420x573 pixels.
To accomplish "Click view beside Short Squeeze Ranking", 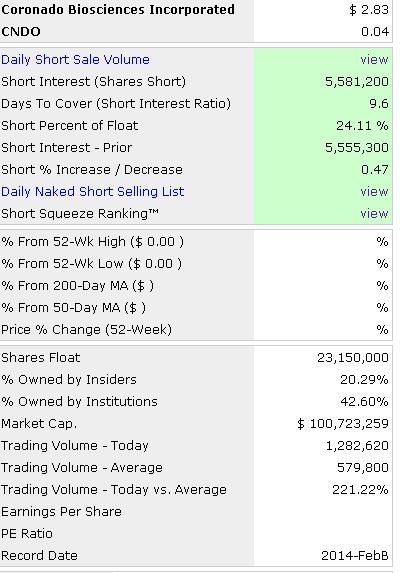I will pyautogui.click(x=374, y=213).
